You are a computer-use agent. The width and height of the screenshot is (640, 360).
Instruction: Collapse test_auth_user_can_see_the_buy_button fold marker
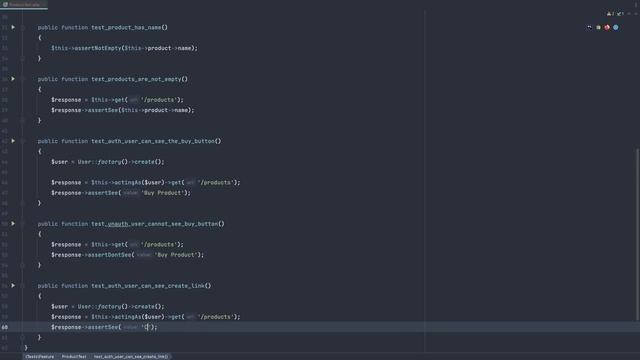pos(23,141)
